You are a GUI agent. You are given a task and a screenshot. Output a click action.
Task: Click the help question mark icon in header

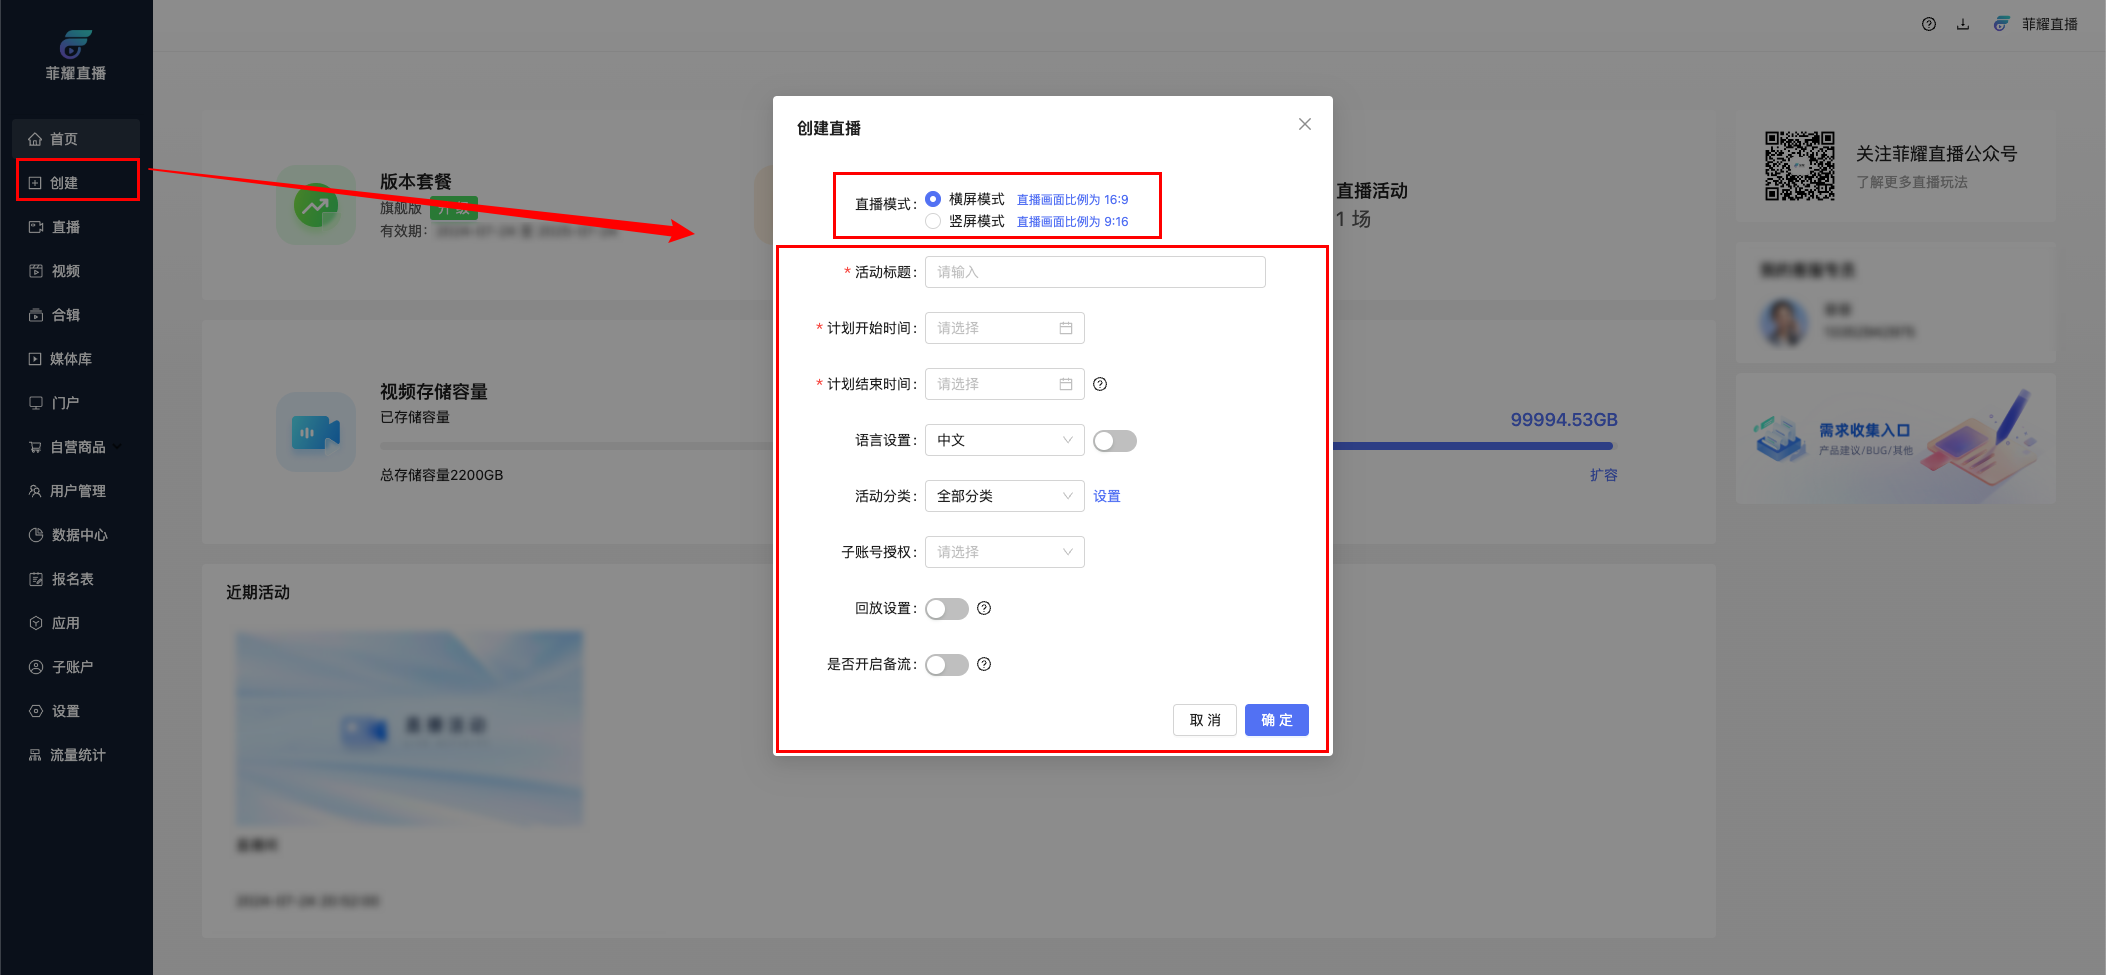click(1928, 24)
